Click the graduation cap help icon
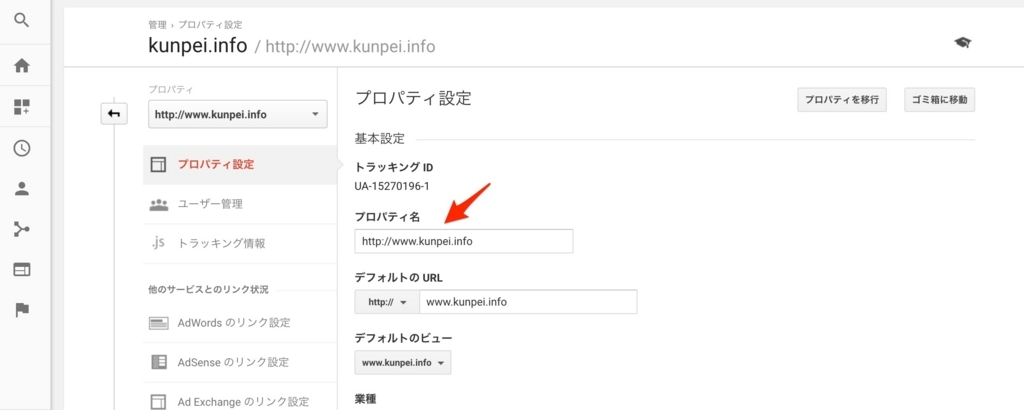 tap(963, 42)
